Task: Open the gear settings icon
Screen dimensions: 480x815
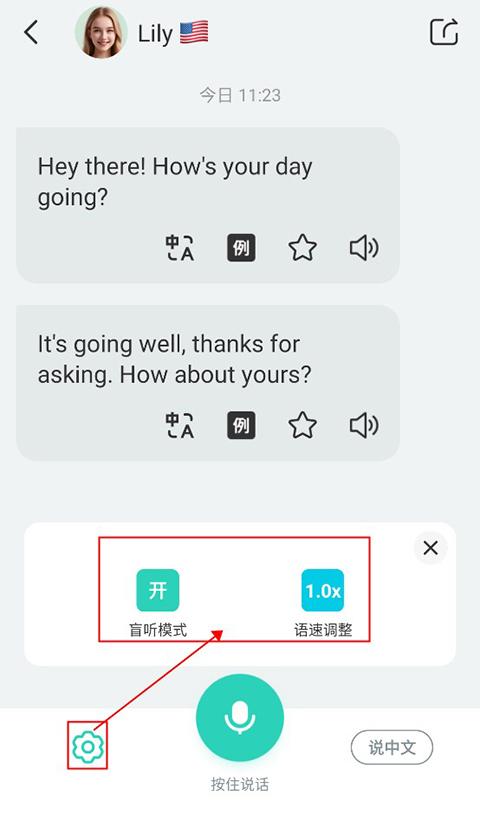Action: tap(88, 746)
